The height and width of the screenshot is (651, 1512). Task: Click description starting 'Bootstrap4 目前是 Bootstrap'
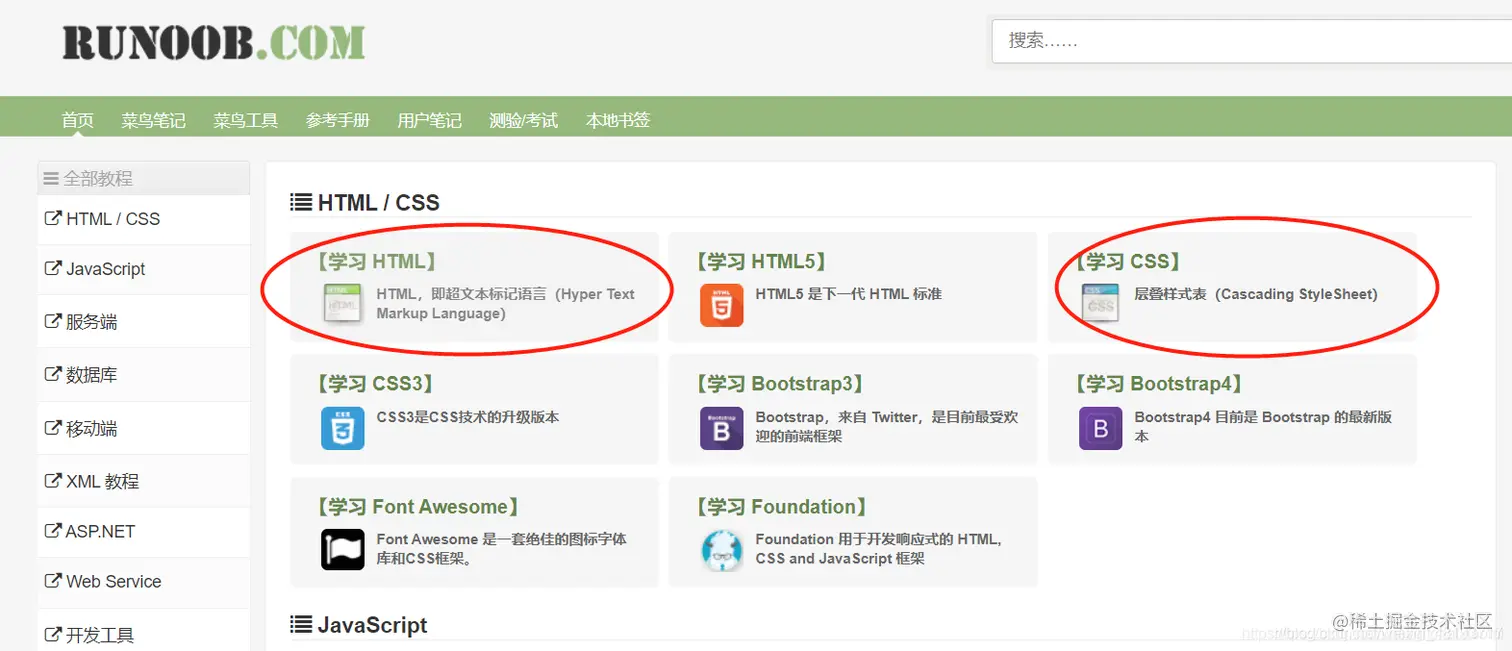[1264, 427]
